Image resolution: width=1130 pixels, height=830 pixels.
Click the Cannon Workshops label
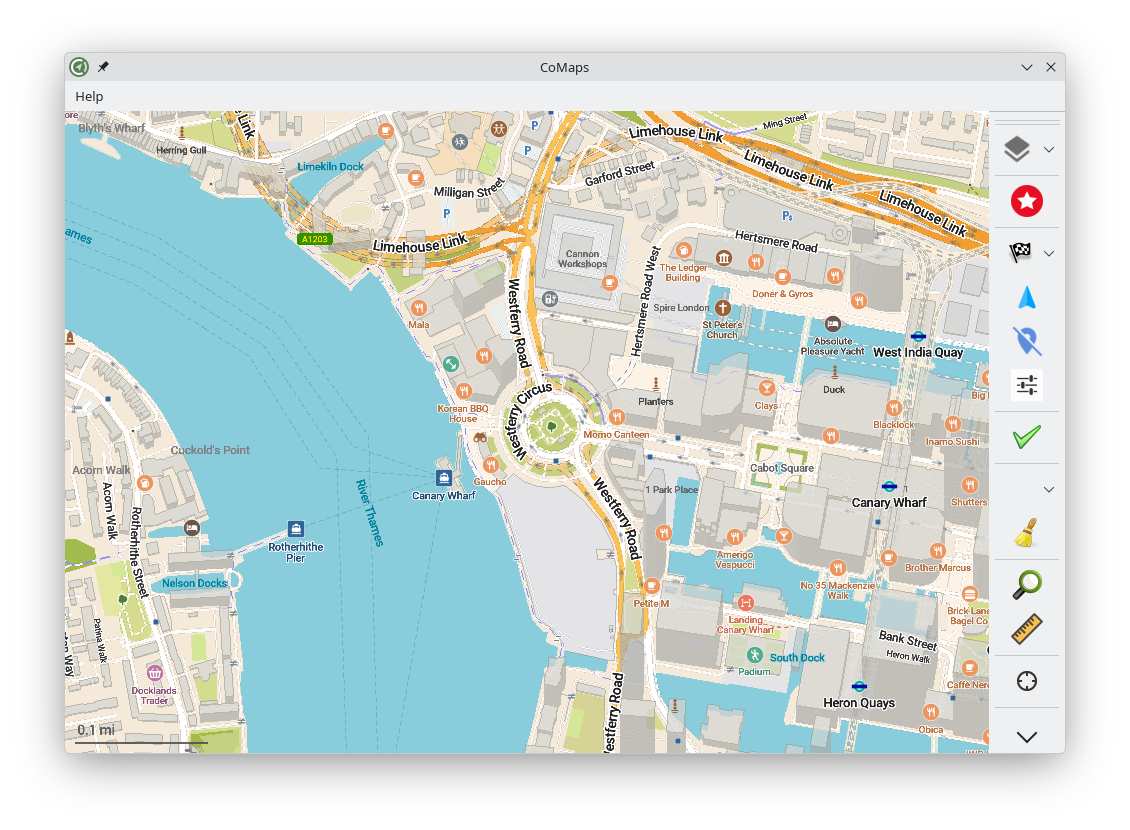click(x=582, y=259)
